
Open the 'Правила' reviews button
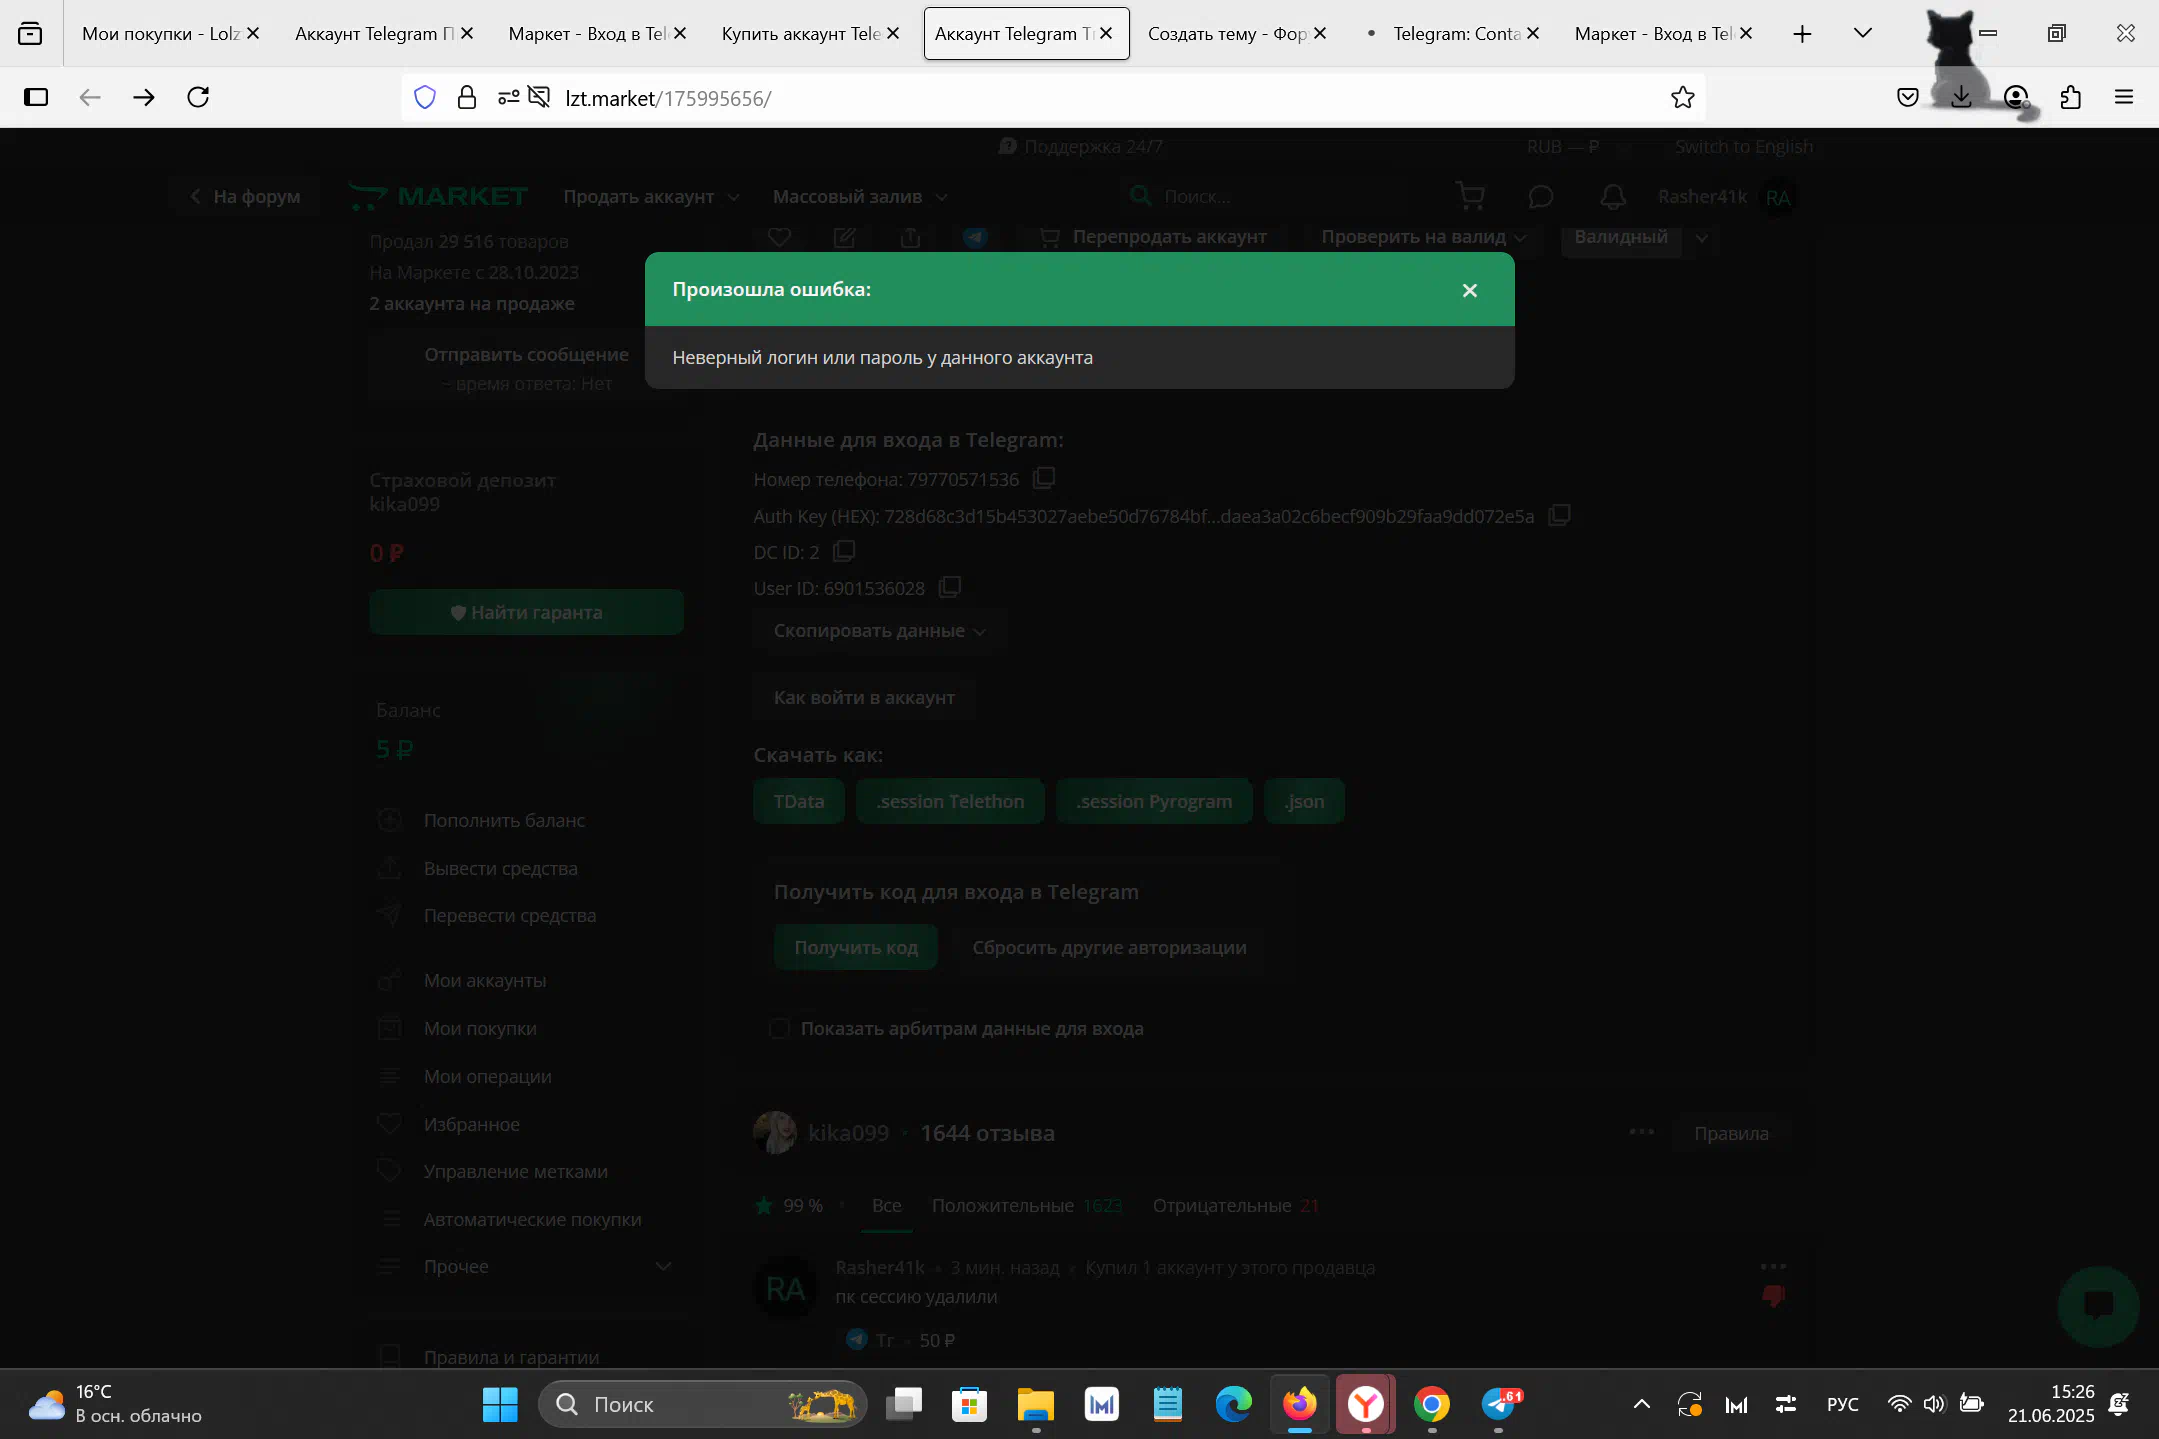[x=1731, y=1134]
